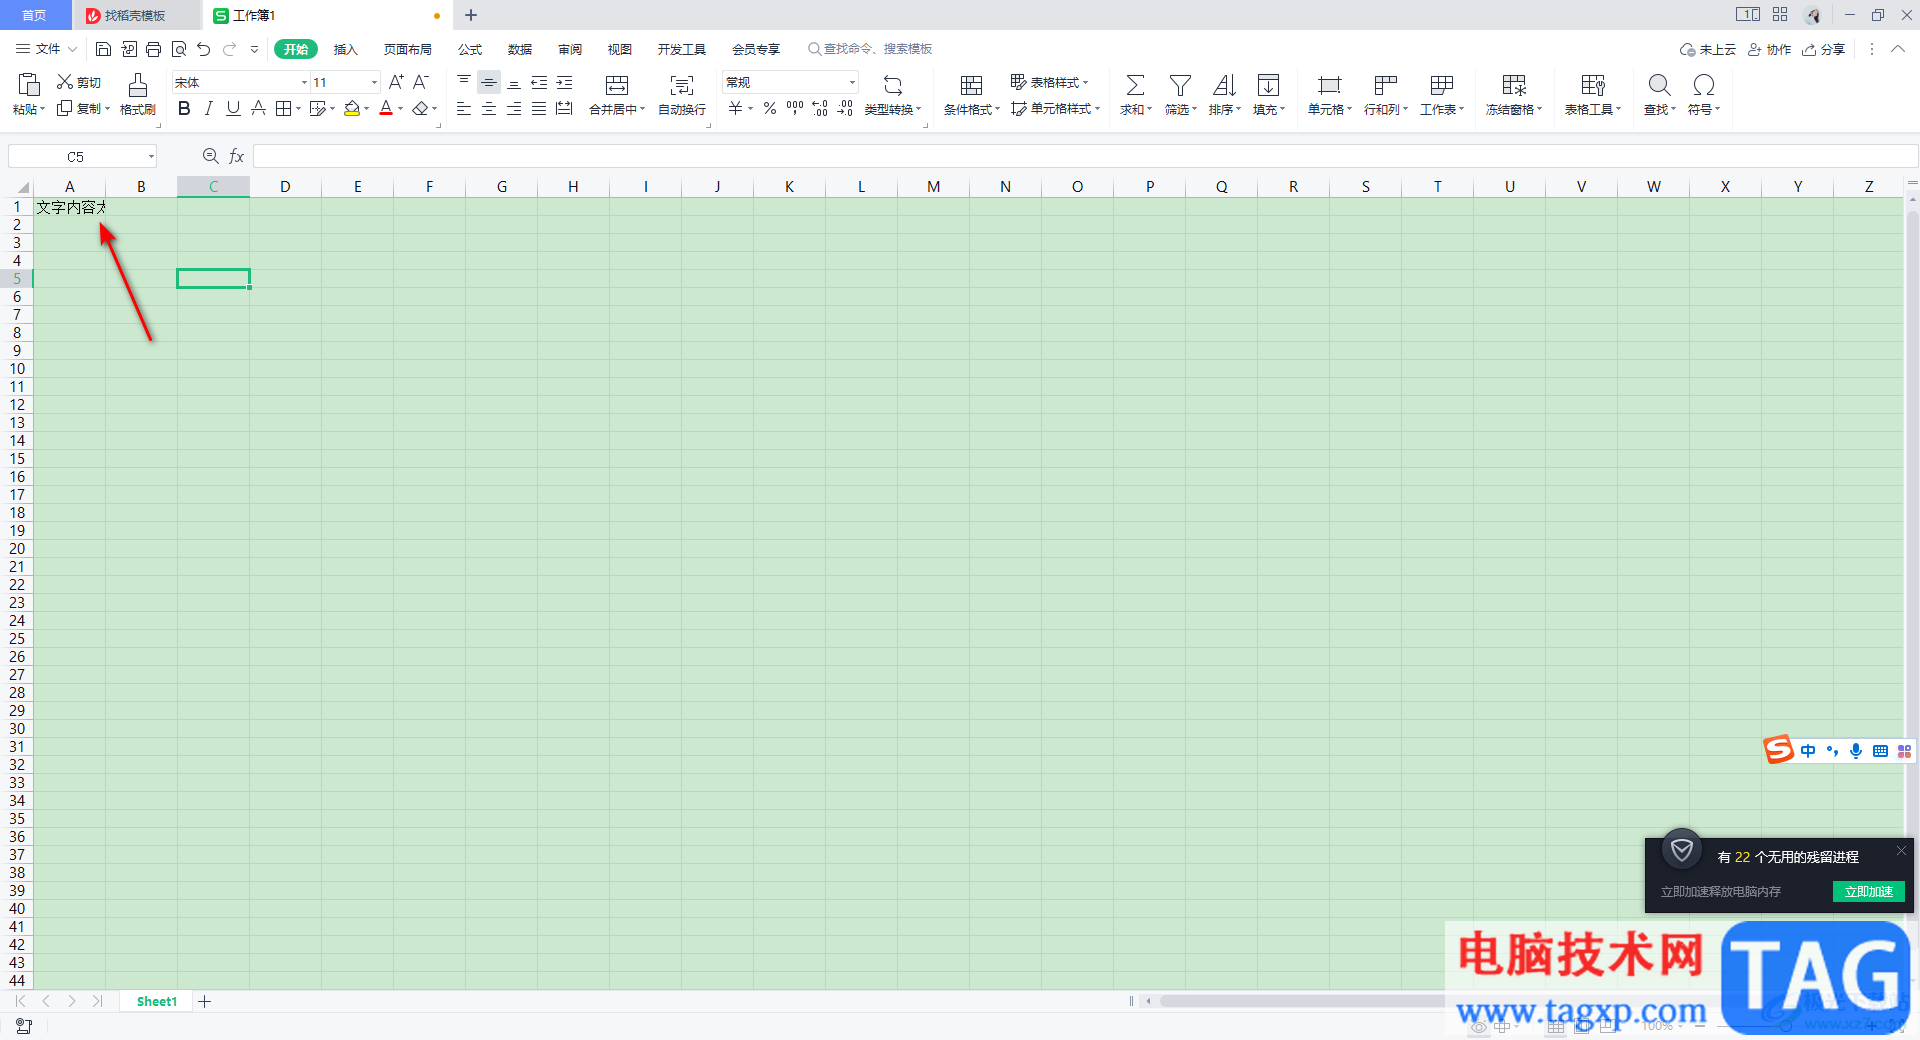1920x1040 pixels.
Task: Click the 筛选 filter funnel icon
Action: coord(1180,85)
